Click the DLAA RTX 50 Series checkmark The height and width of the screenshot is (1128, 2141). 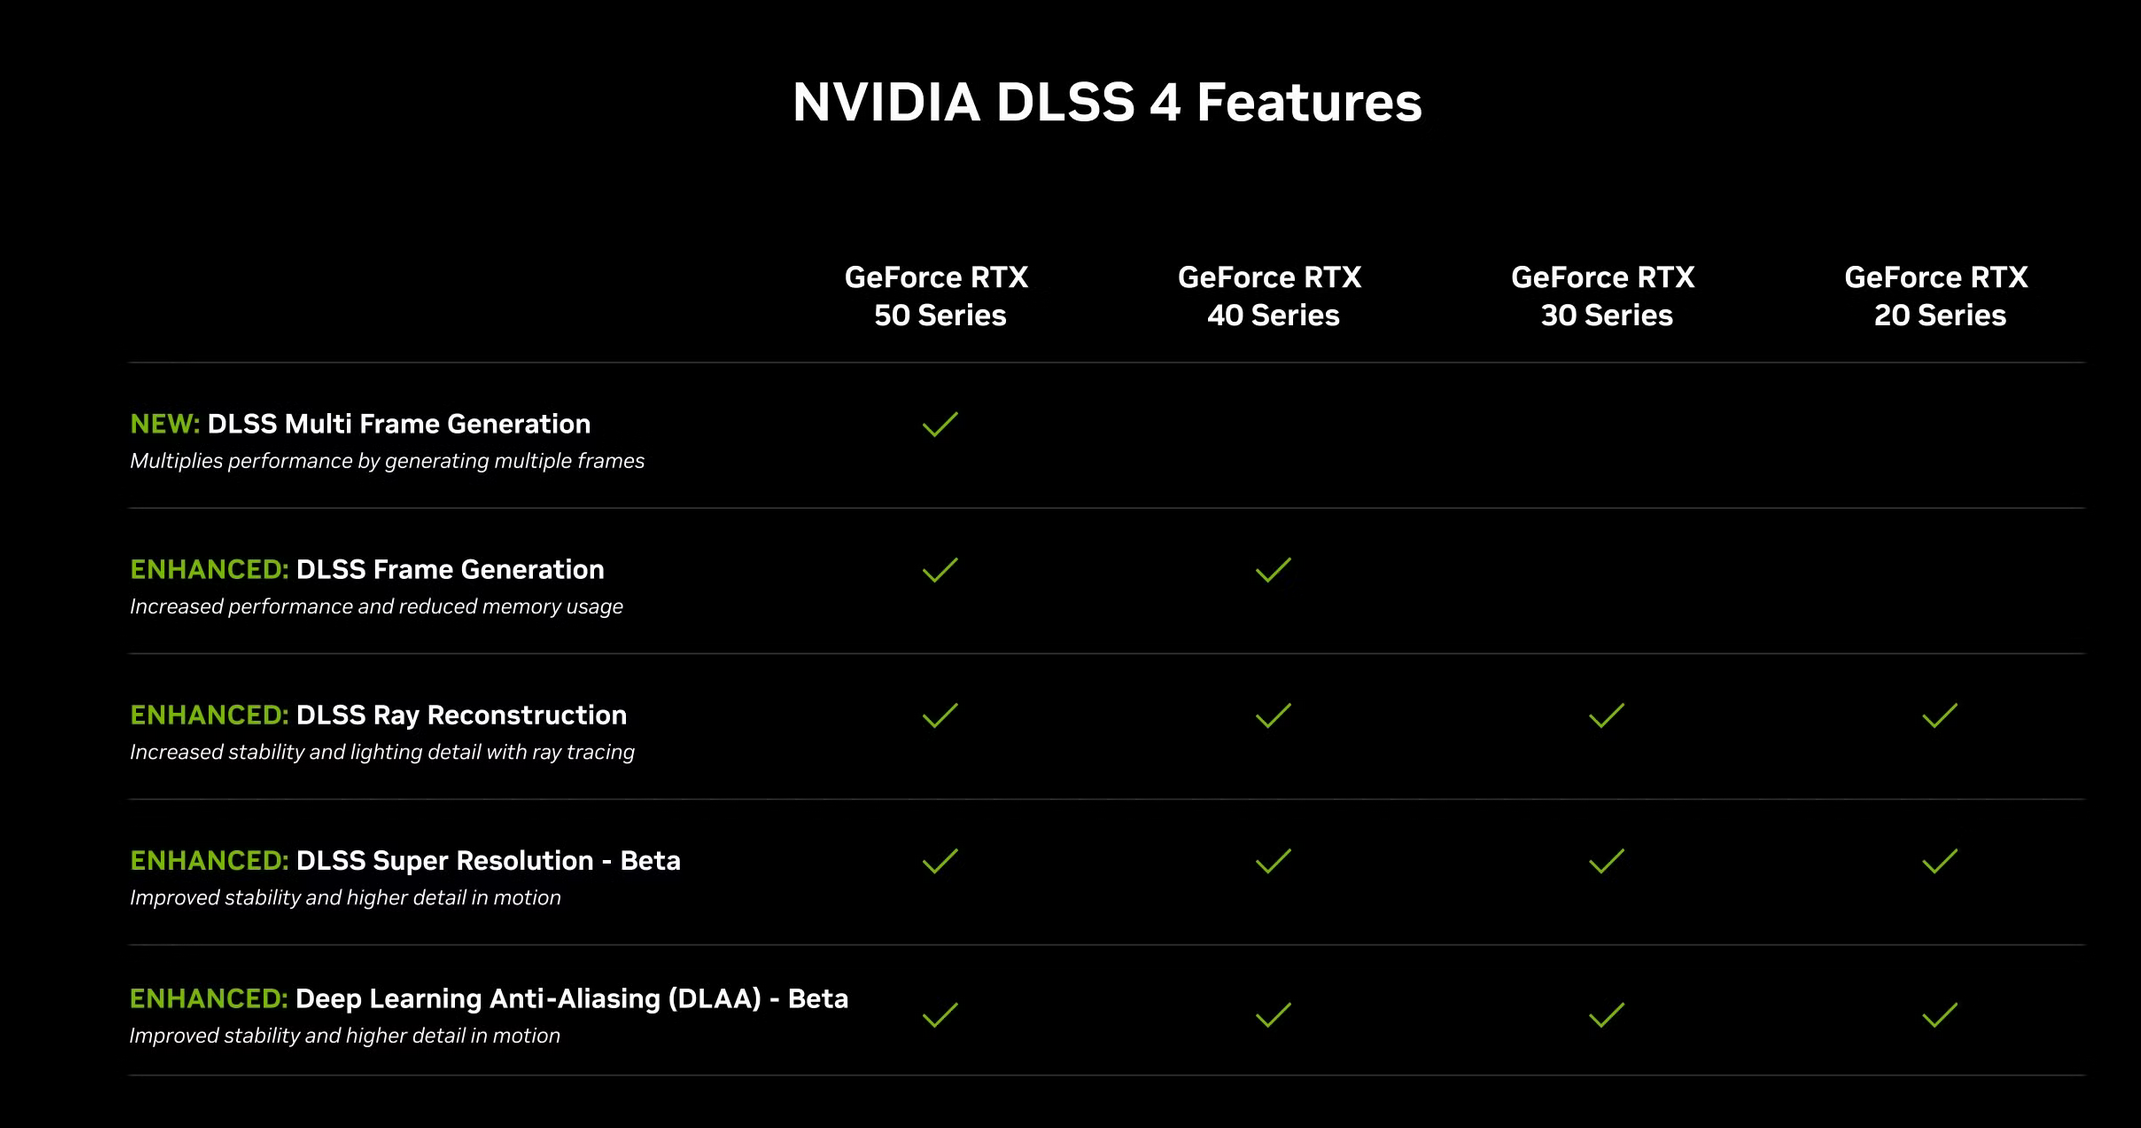click(940, 1016)
